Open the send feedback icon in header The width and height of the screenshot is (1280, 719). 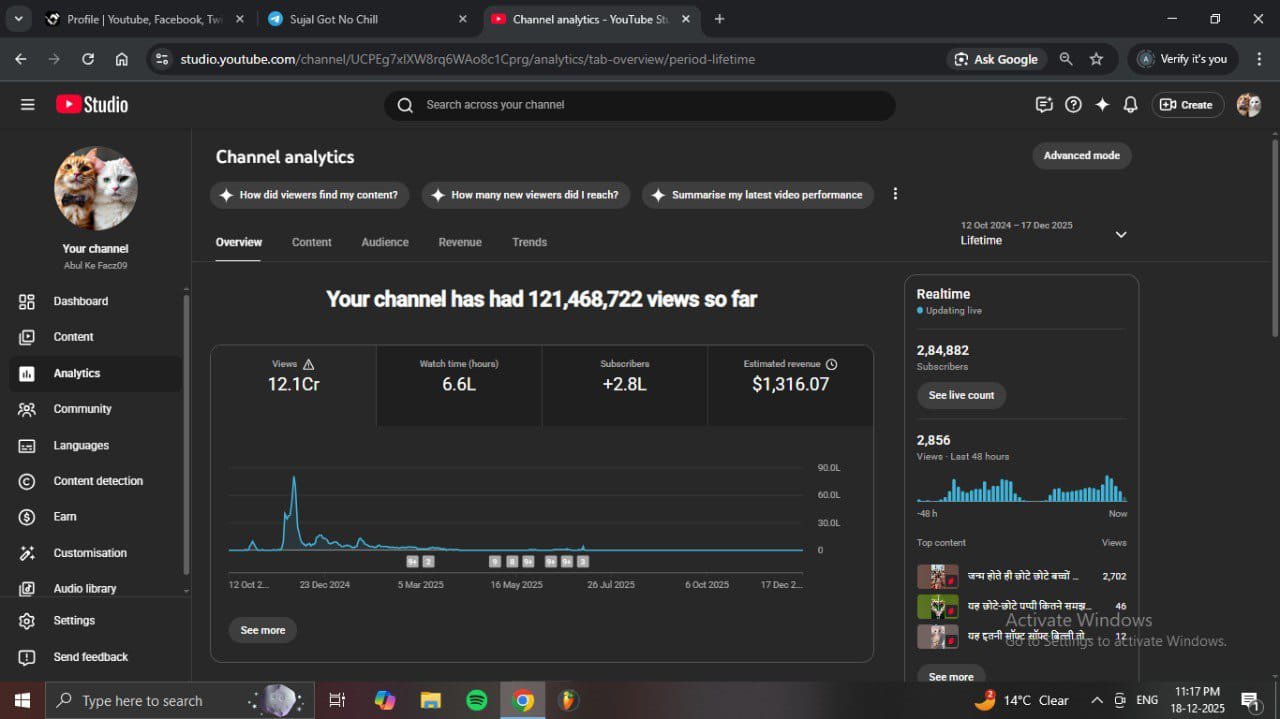(1044, 105)
